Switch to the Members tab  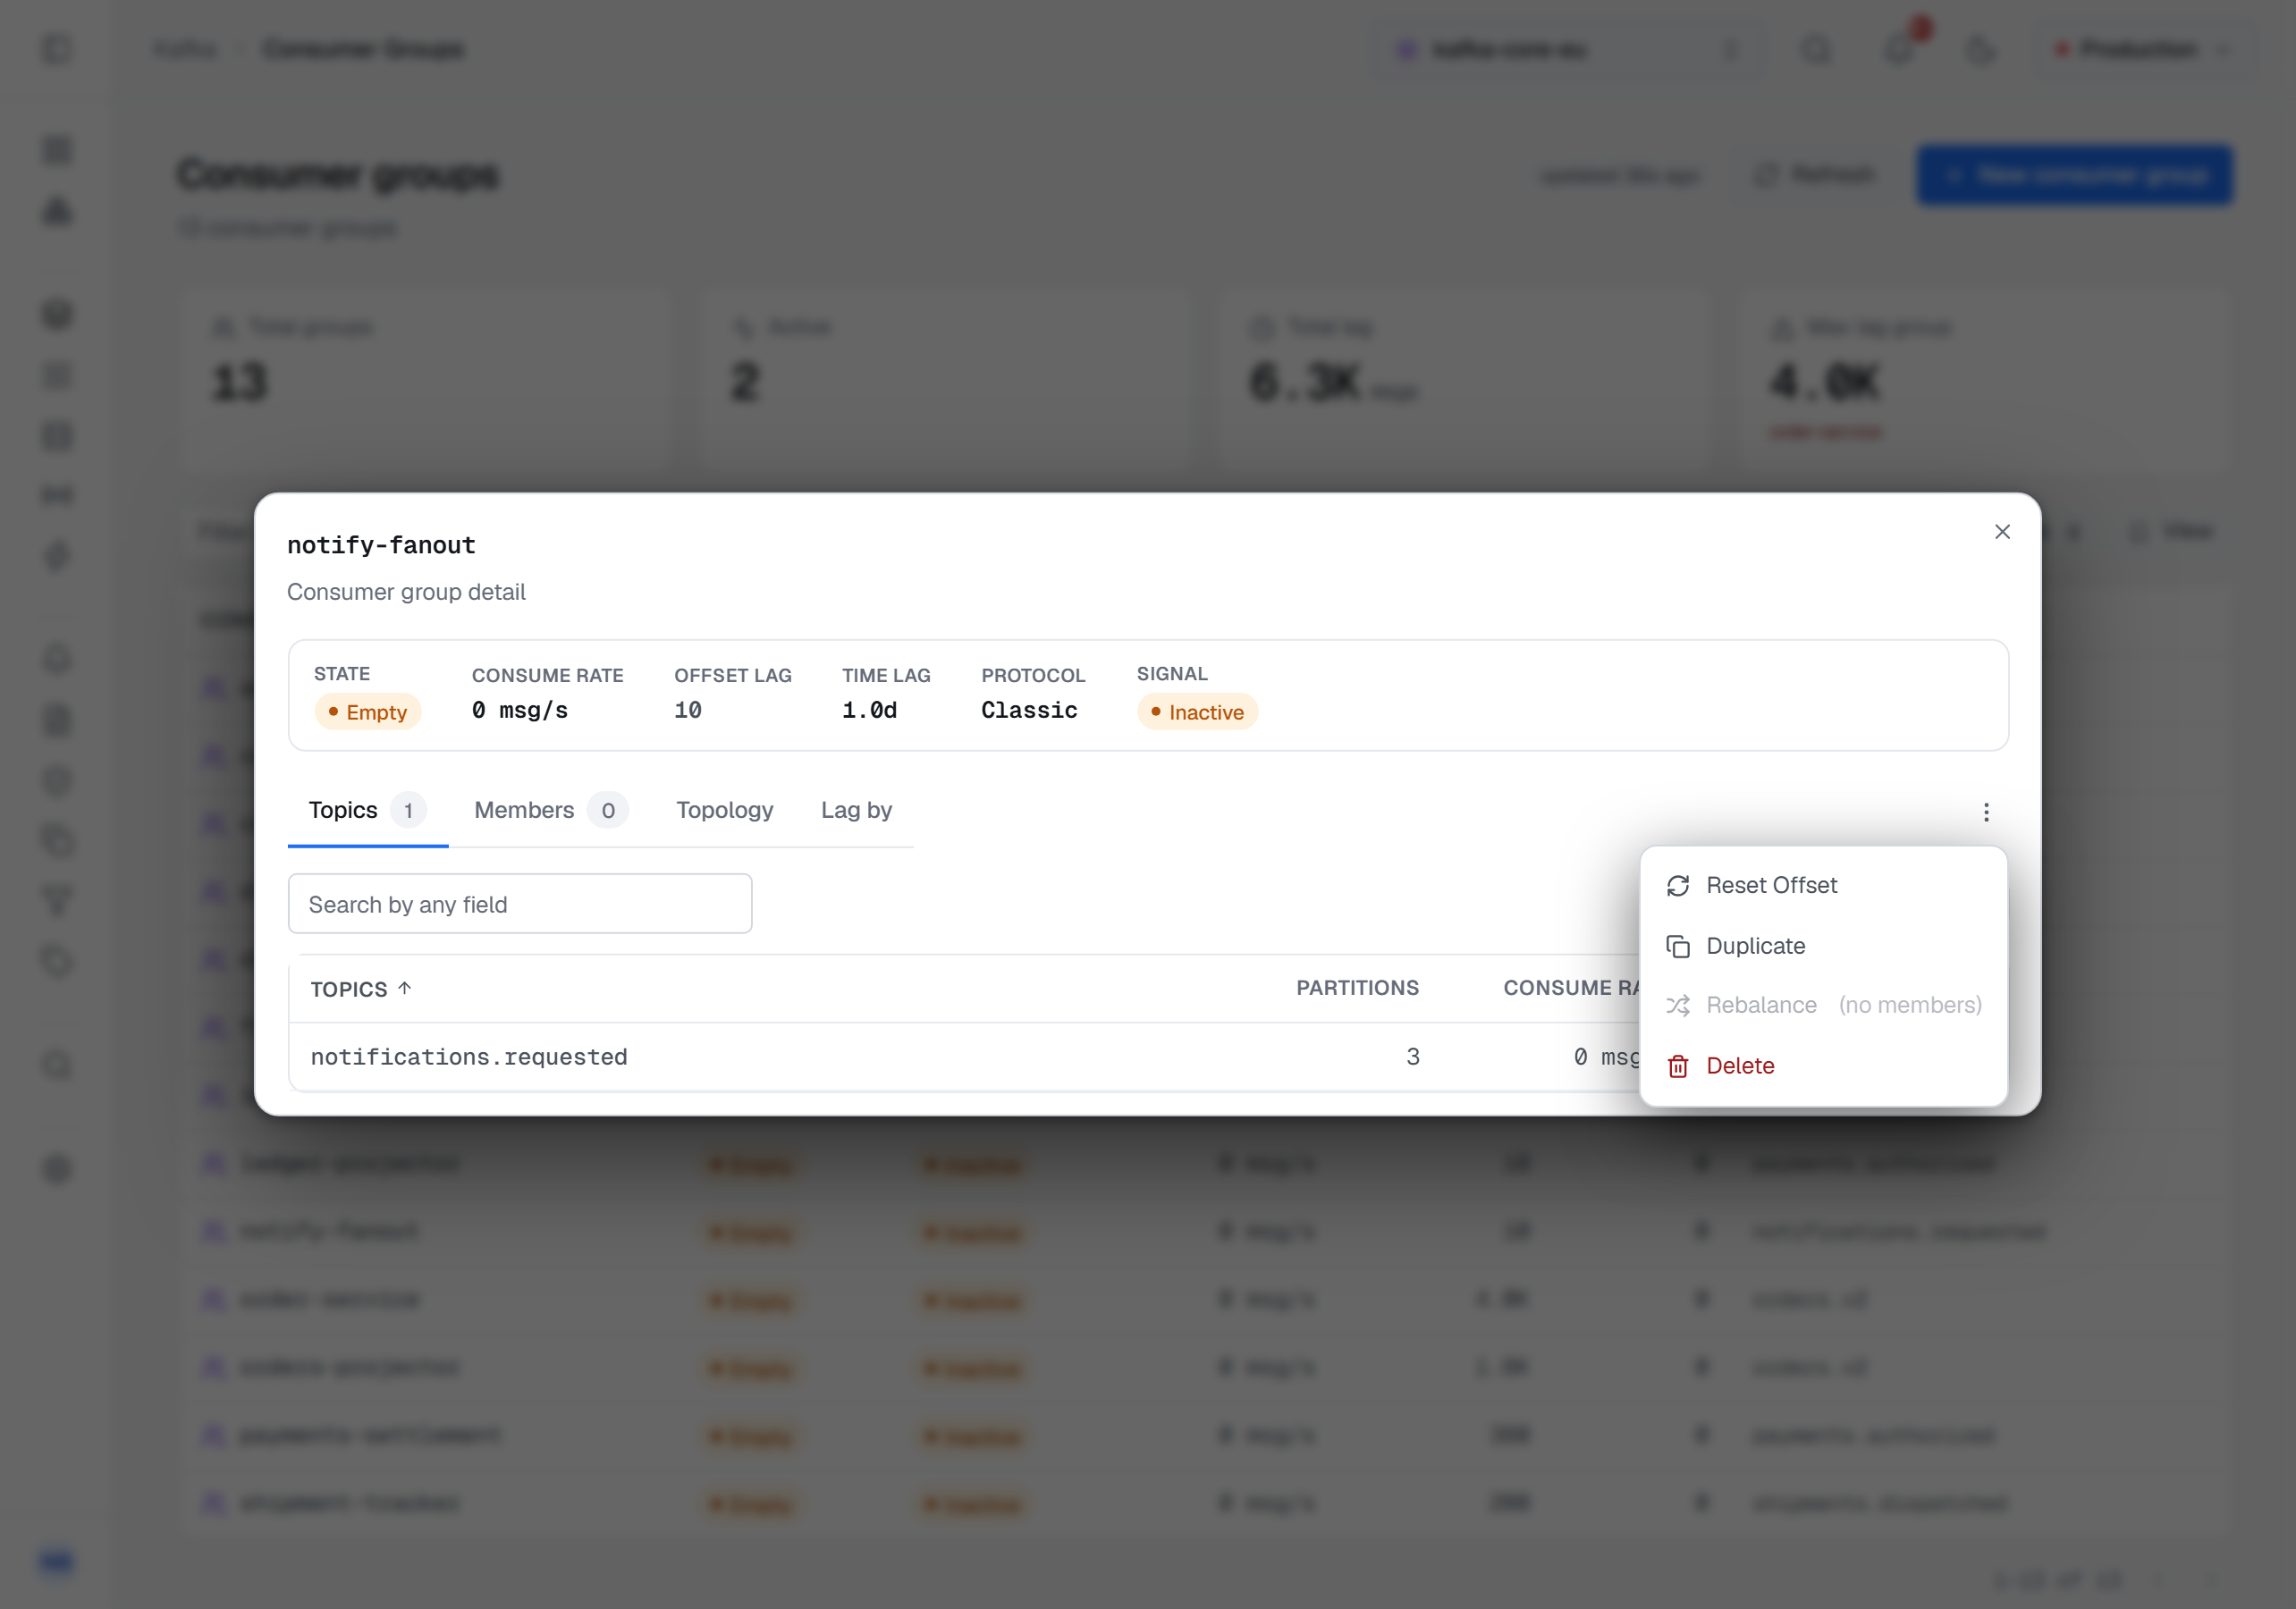point(551,810)
